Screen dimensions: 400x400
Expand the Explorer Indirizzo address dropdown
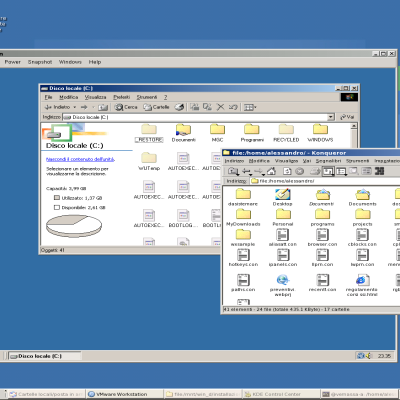pos(330,117)
